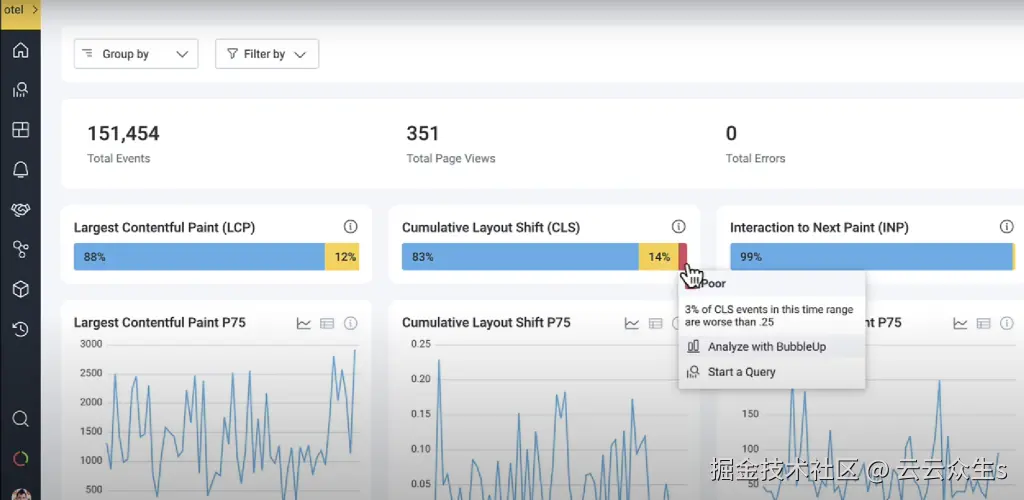Switch Cumulative Layout Shift P75 to graph view
This screenshot has height=500, width=1024.
click(632, 323)
